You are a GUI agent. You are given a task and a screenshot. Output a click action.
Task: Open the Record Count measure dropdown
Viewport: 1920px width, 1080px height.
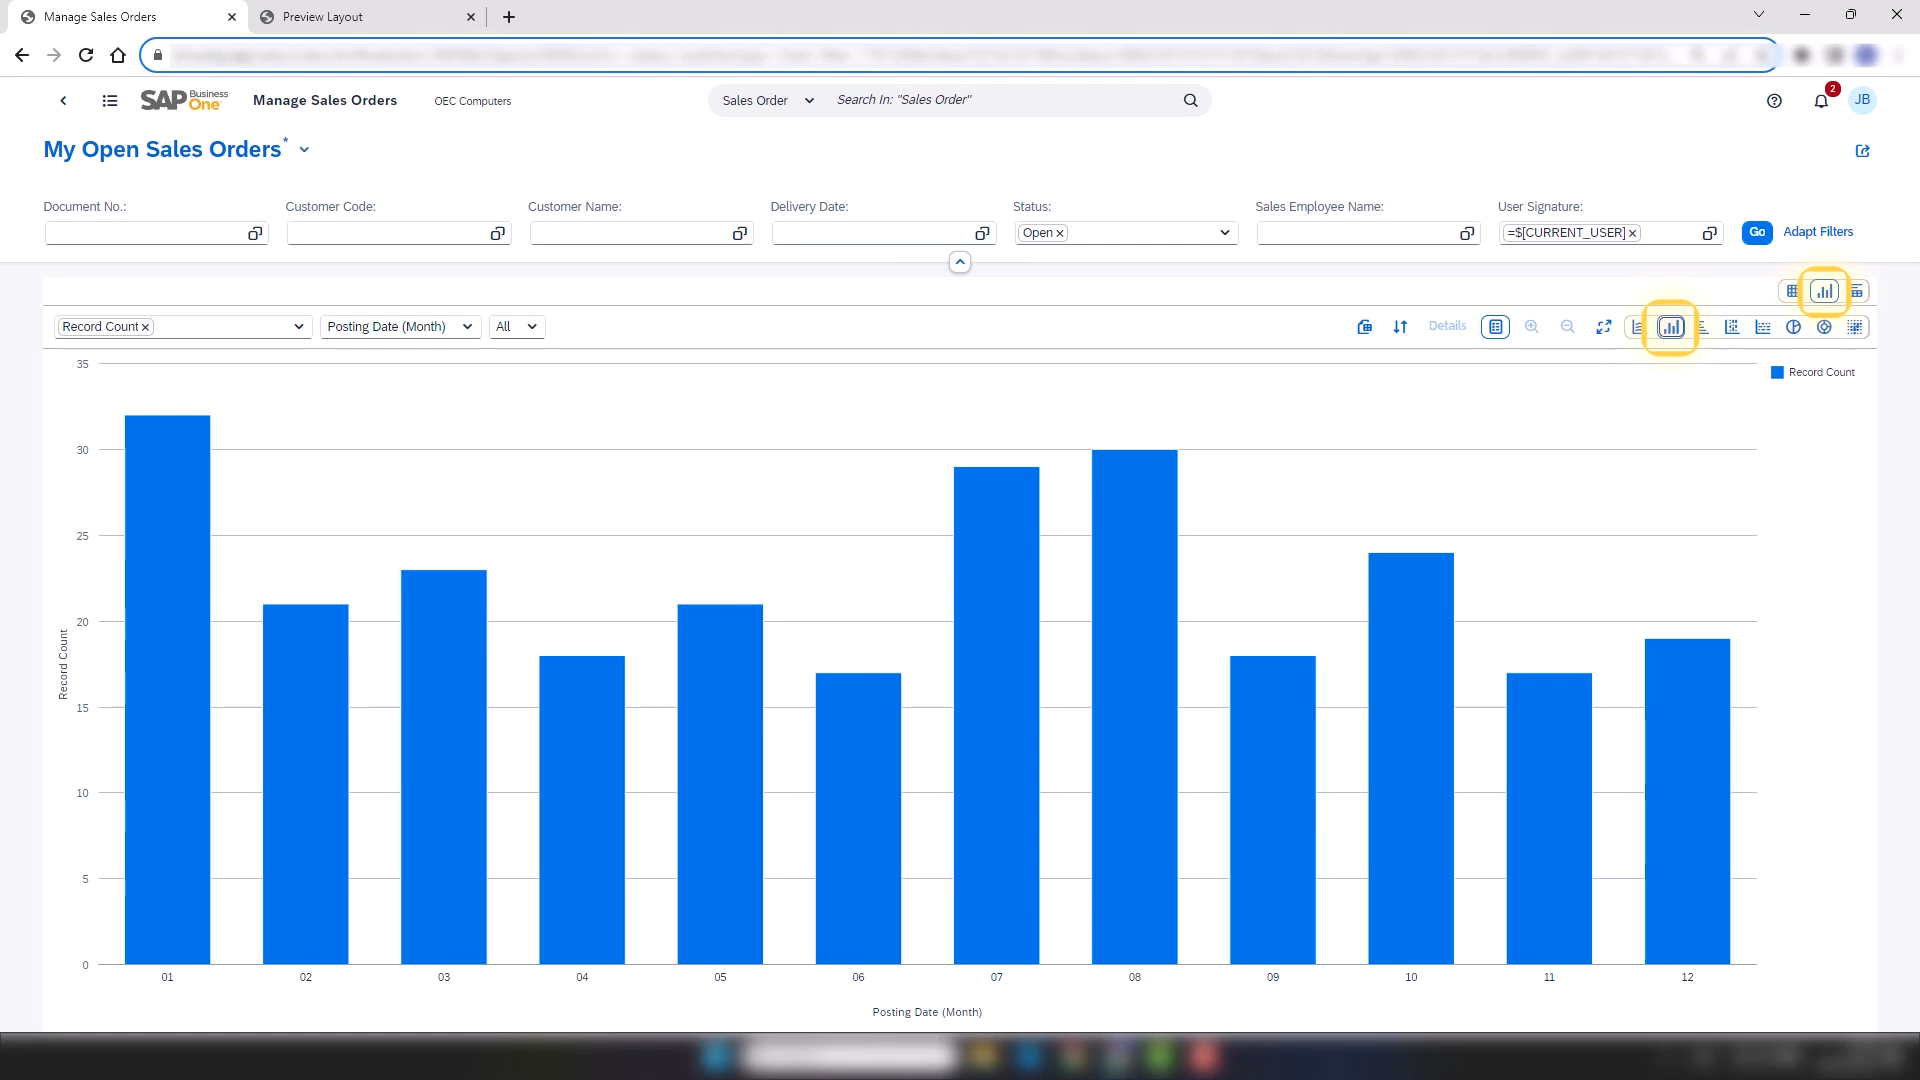coord(298,327)
